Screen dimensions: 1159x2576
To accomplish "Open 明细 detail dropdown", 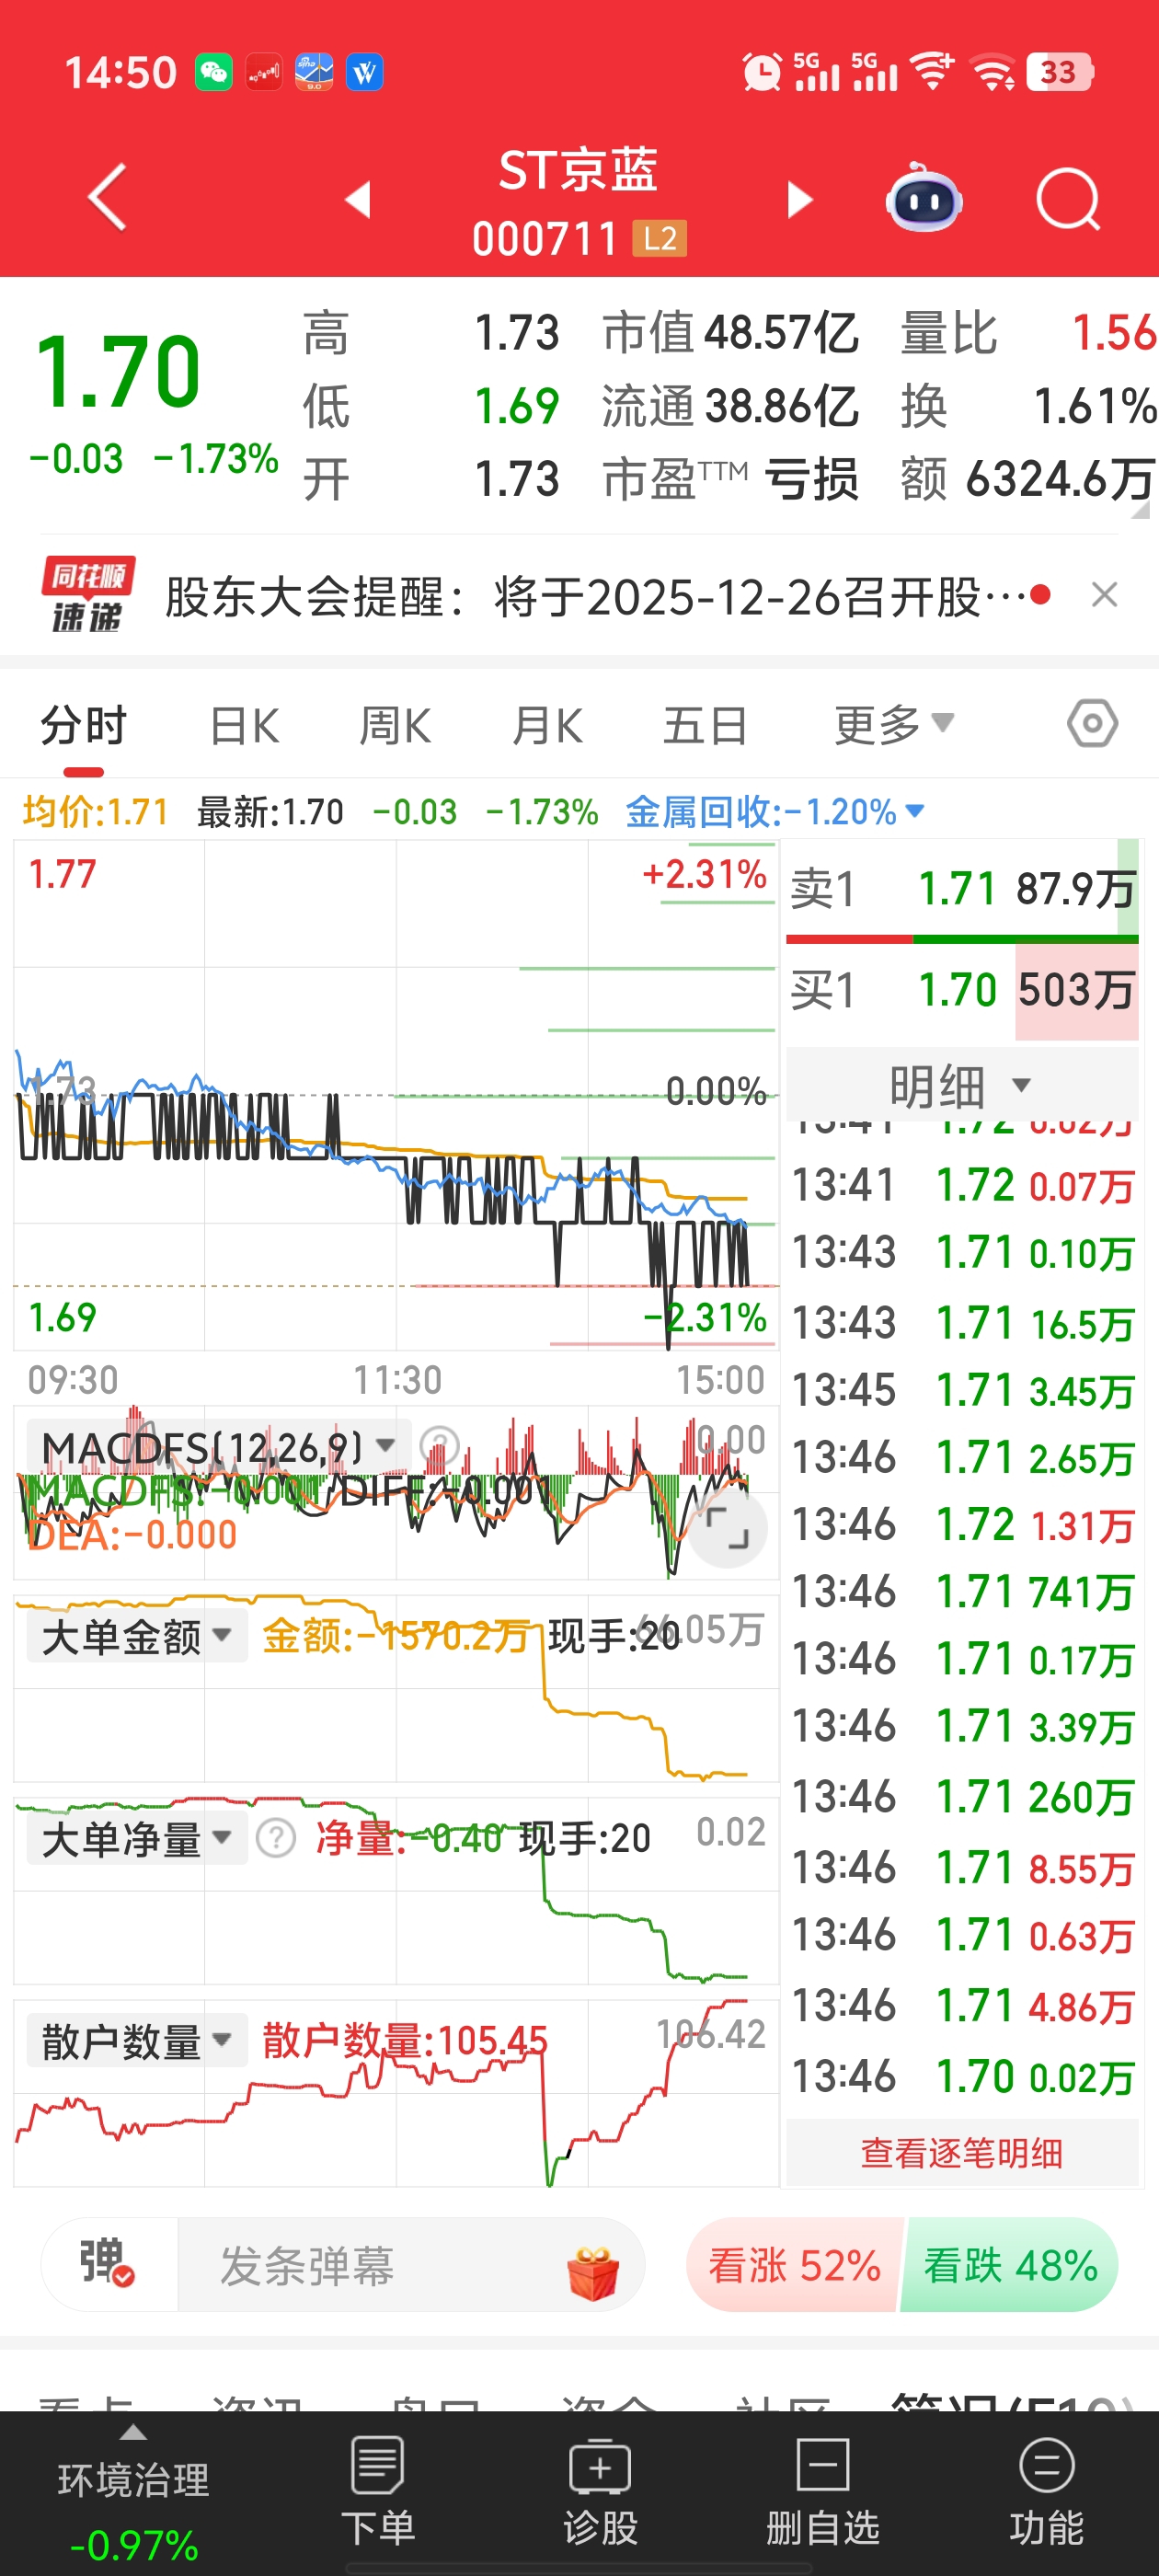I will click(961, 1085).
